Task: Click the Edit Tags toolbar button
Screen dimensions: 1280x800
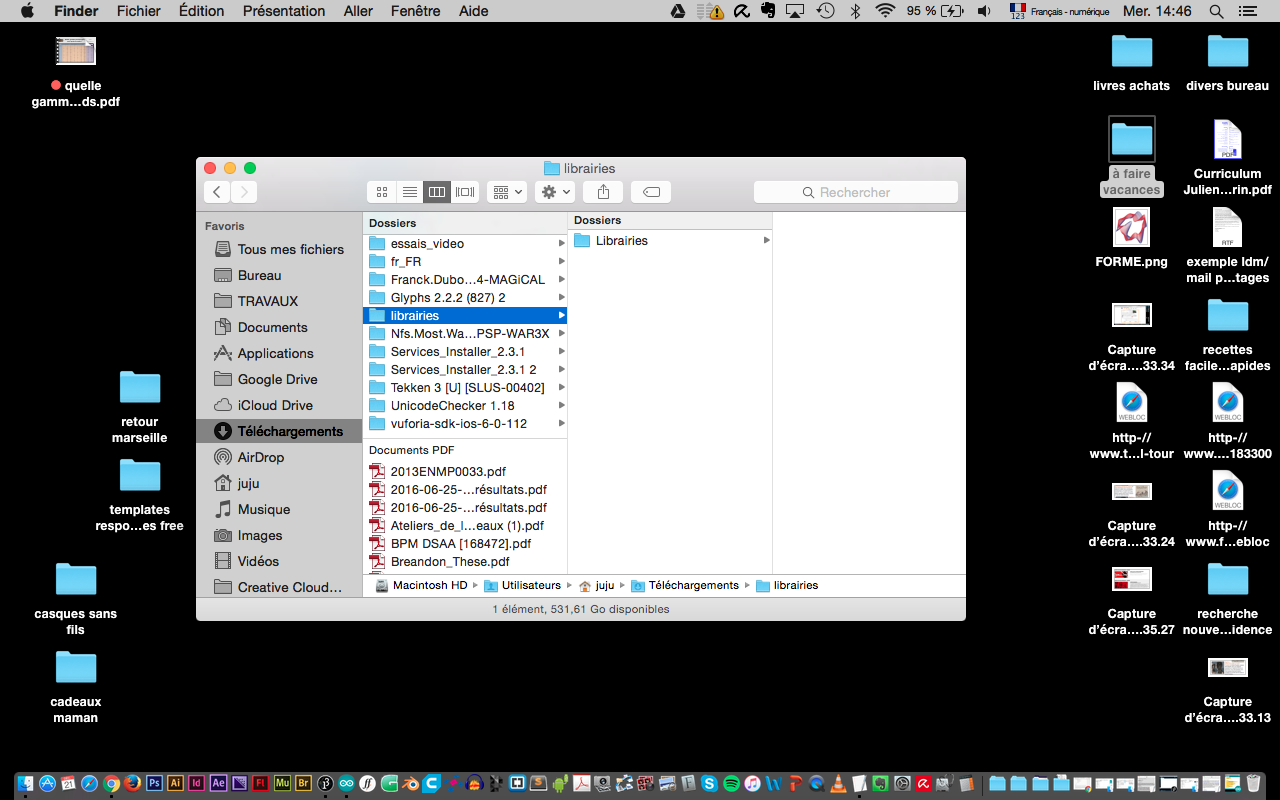Action: [651, 192]
